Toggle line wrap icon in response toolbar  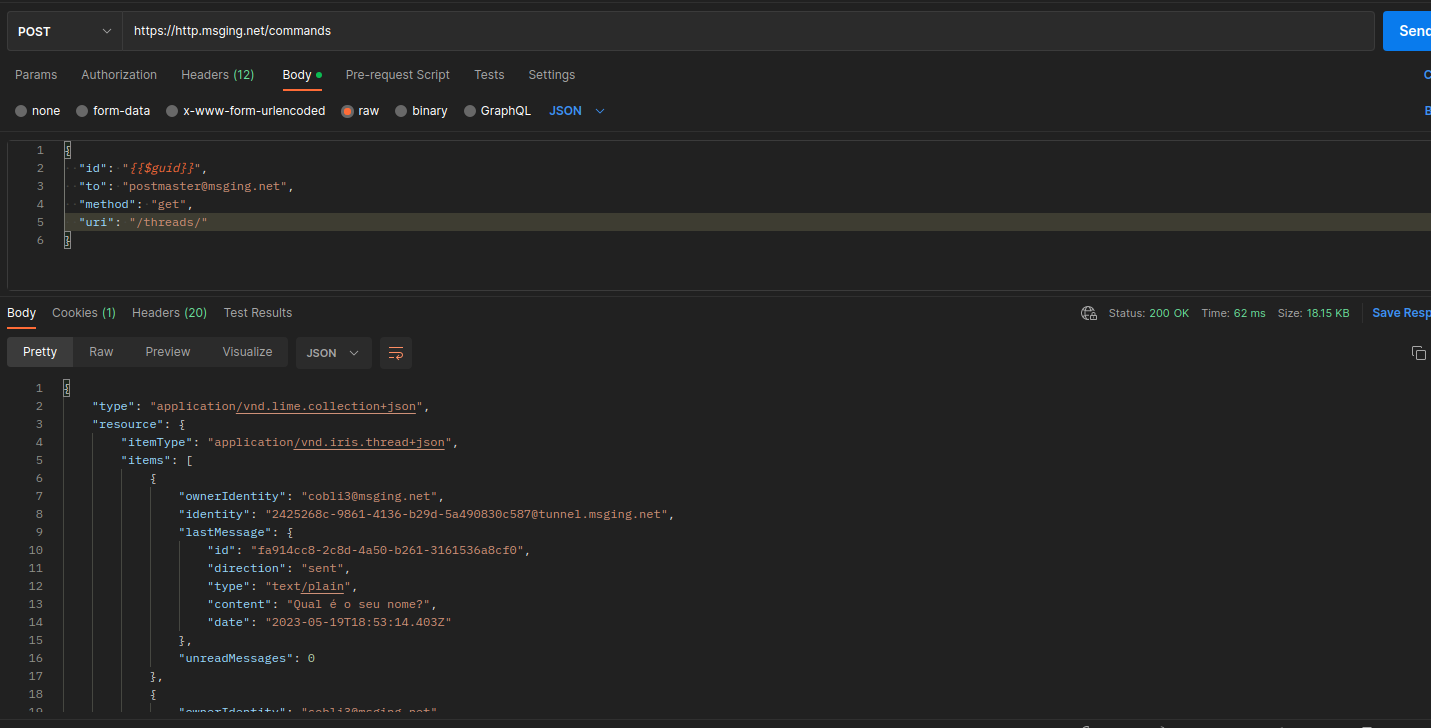[x=396, y=353]
